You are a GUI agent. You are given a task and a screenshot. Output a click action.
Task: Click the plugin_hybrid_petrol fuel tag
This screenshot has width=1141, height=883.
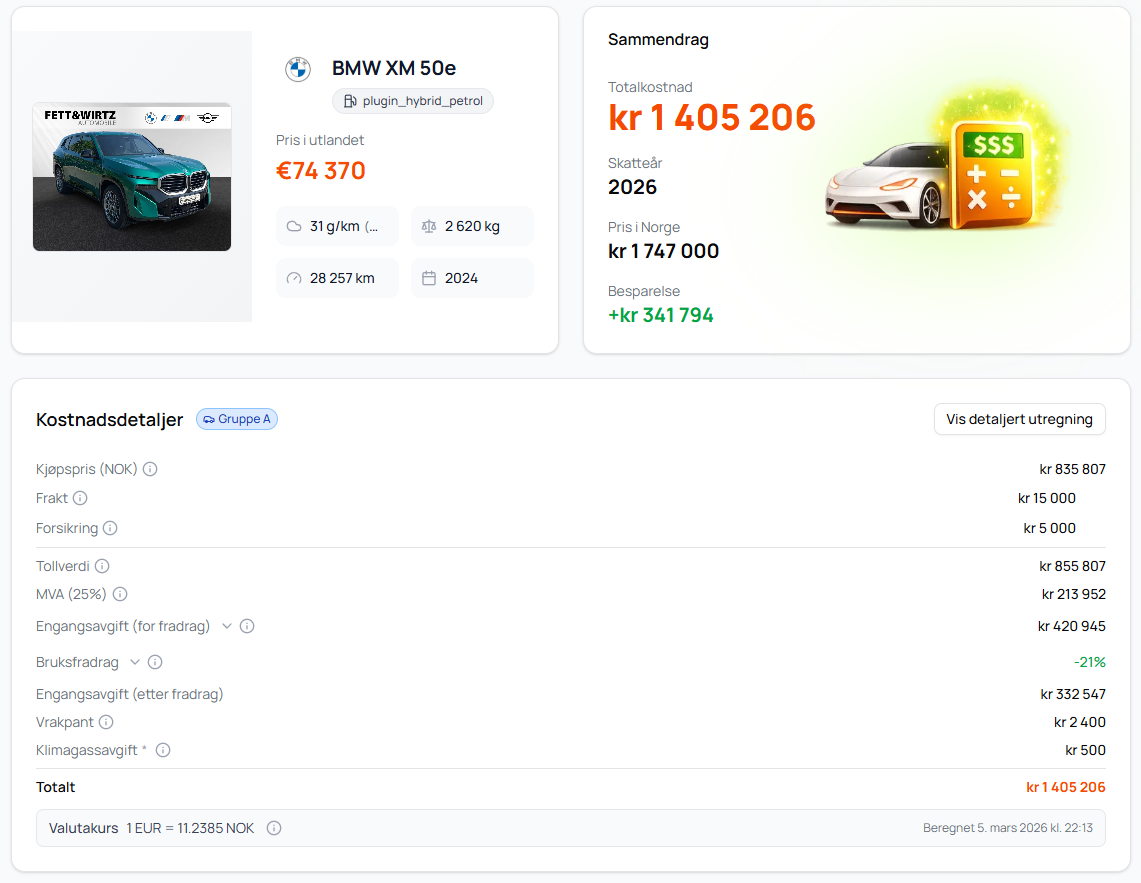(x=413, y=101)
